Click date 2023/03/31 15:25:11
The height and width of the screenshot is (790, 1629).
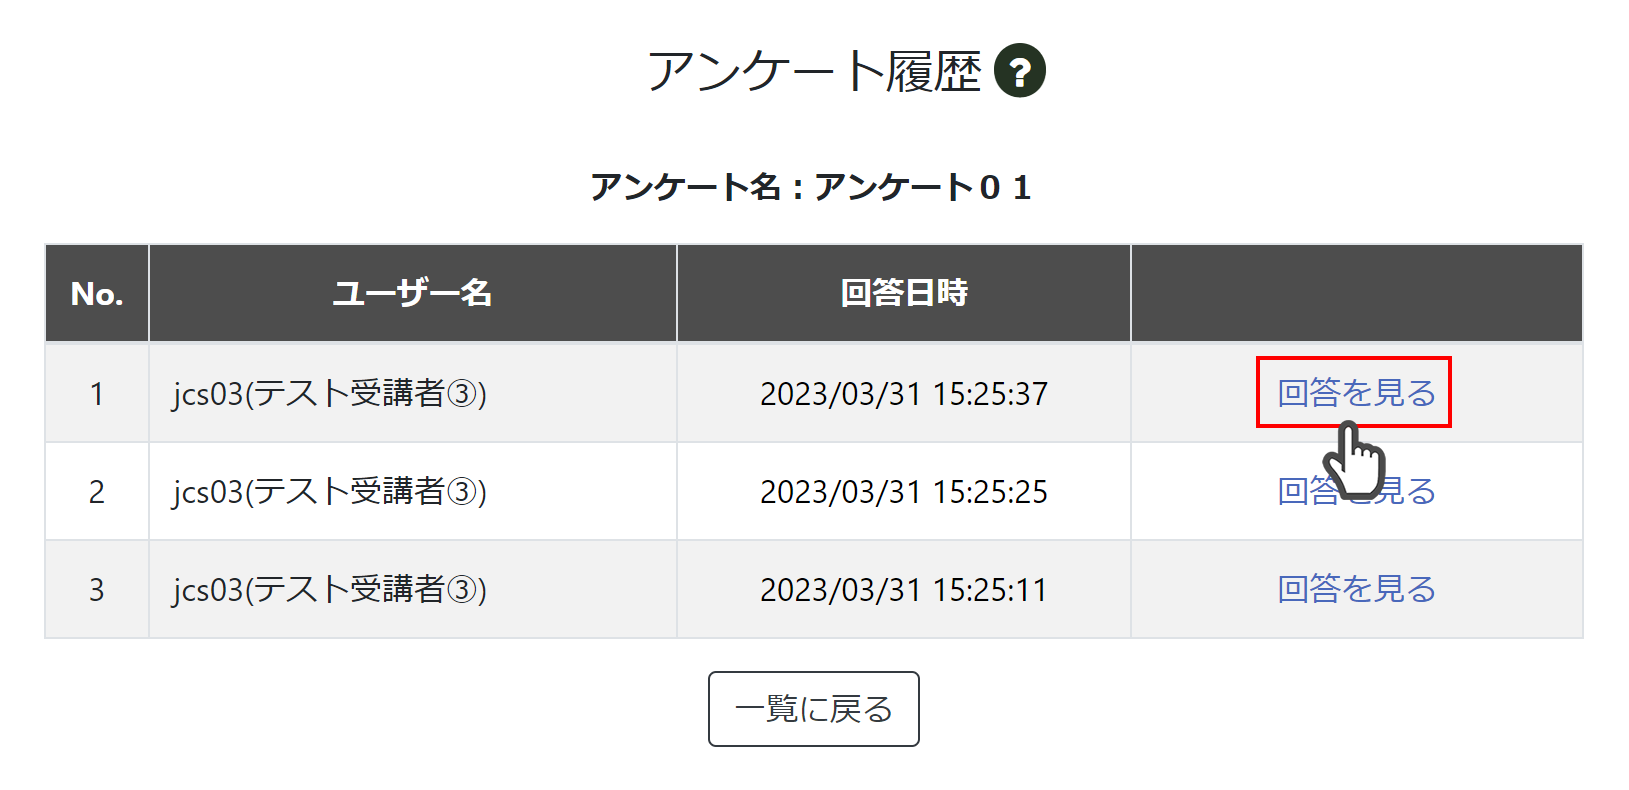[x=904, y=590]
